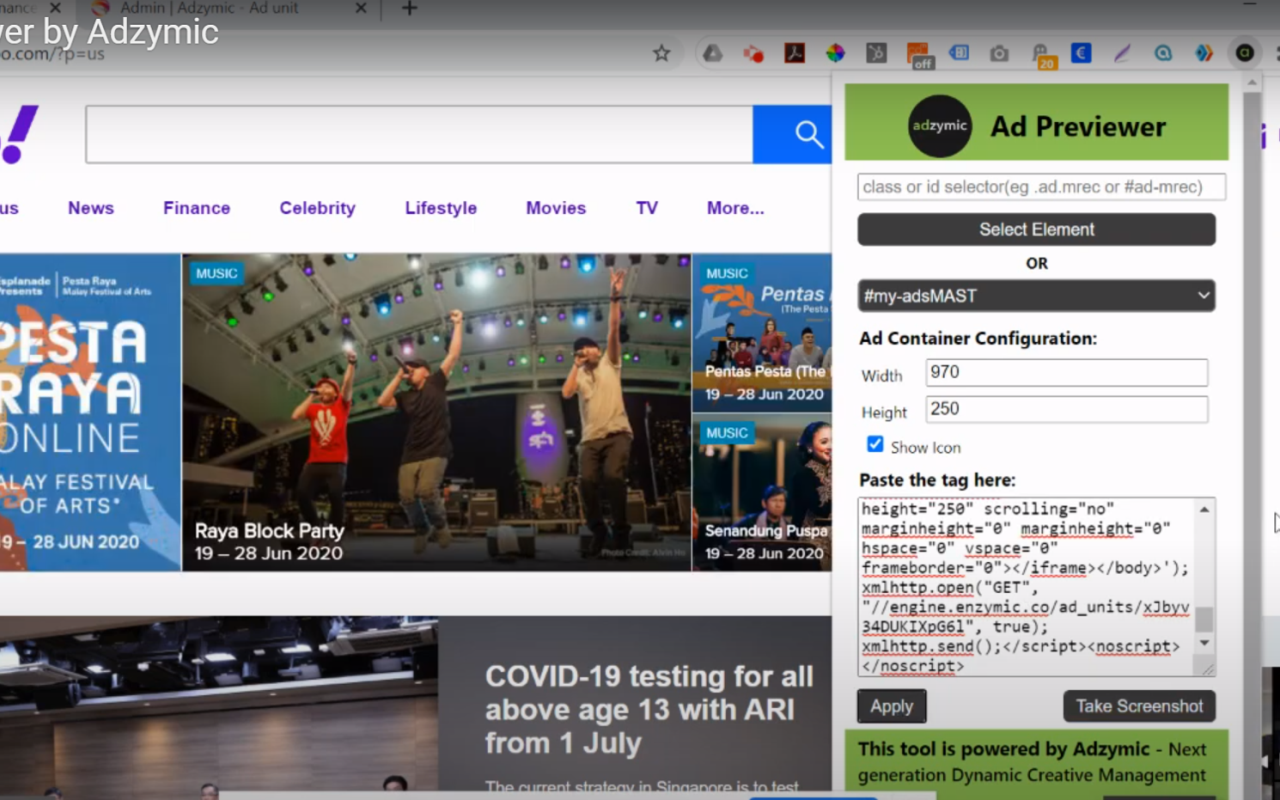This screenshot has height=800, width=1280.
Task: Expand the #my-adsMAST dropdown
Action: coord(1036,296)
